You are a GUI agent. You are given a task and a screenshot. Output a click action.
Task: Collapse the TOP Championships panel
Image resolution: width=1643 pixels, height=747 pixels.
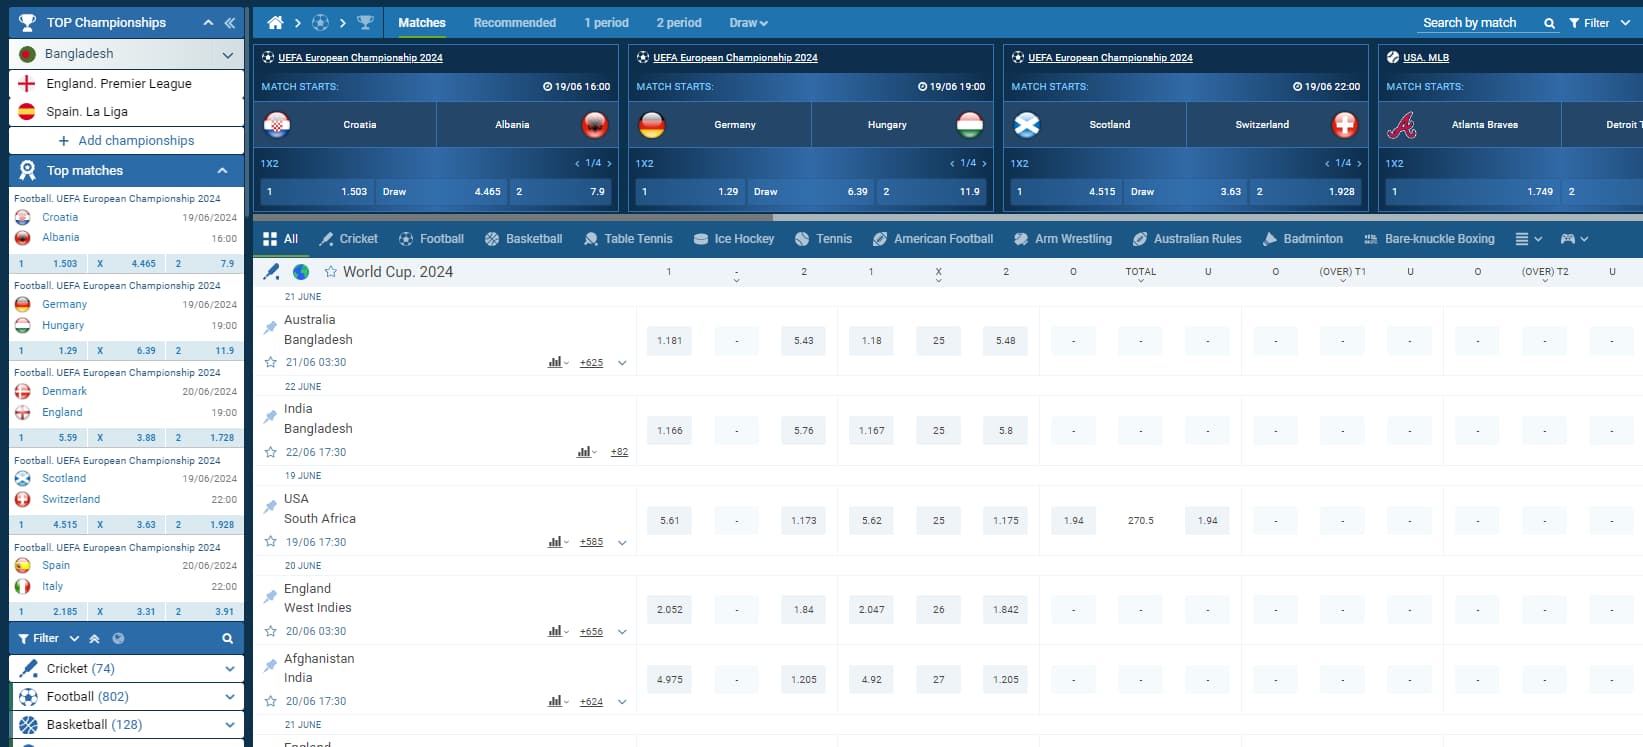[x=208, y=22]
